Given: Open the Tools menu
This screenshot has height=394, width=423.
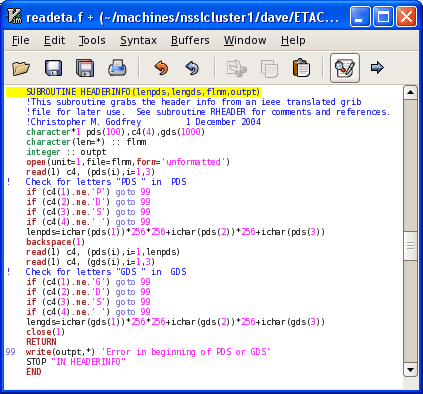Looking at the screenshot, I should tap(92, 40).
